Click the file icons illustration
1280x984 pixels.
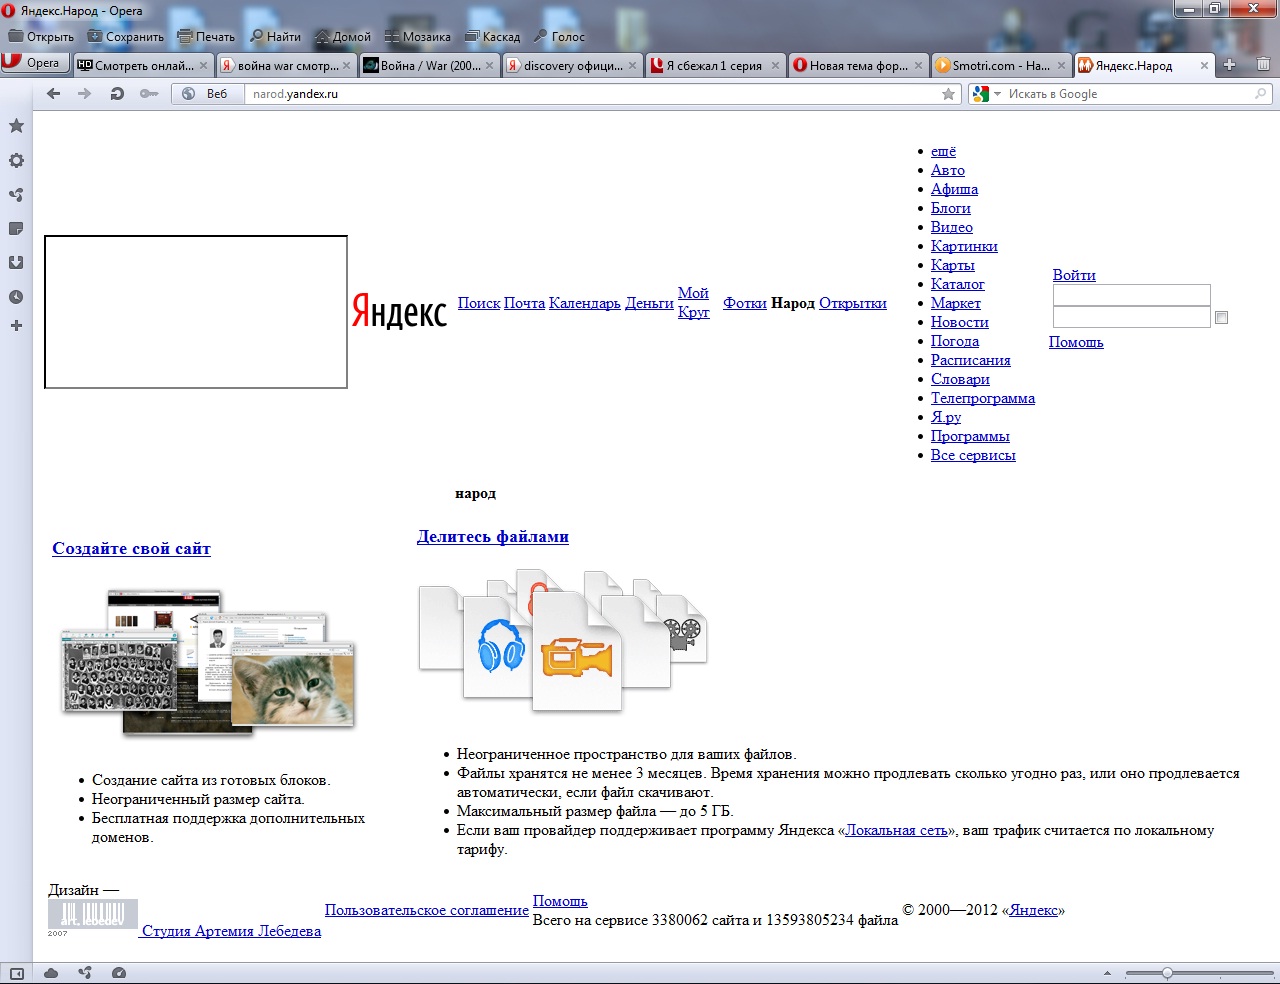coord(563,641)
